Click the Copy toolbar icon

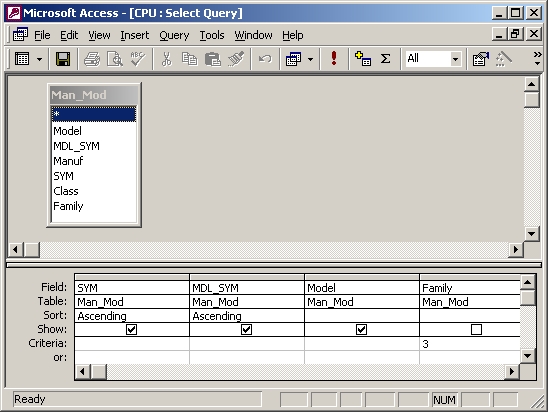click(190, 59)
